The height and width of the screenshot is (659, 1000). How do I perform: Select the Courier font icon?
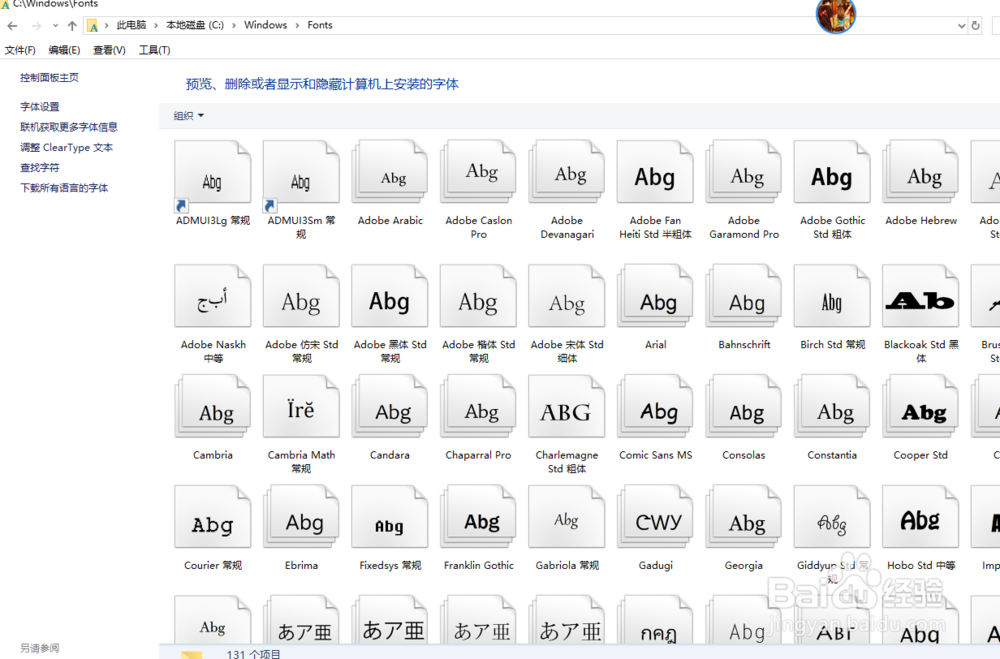(212, 517)
